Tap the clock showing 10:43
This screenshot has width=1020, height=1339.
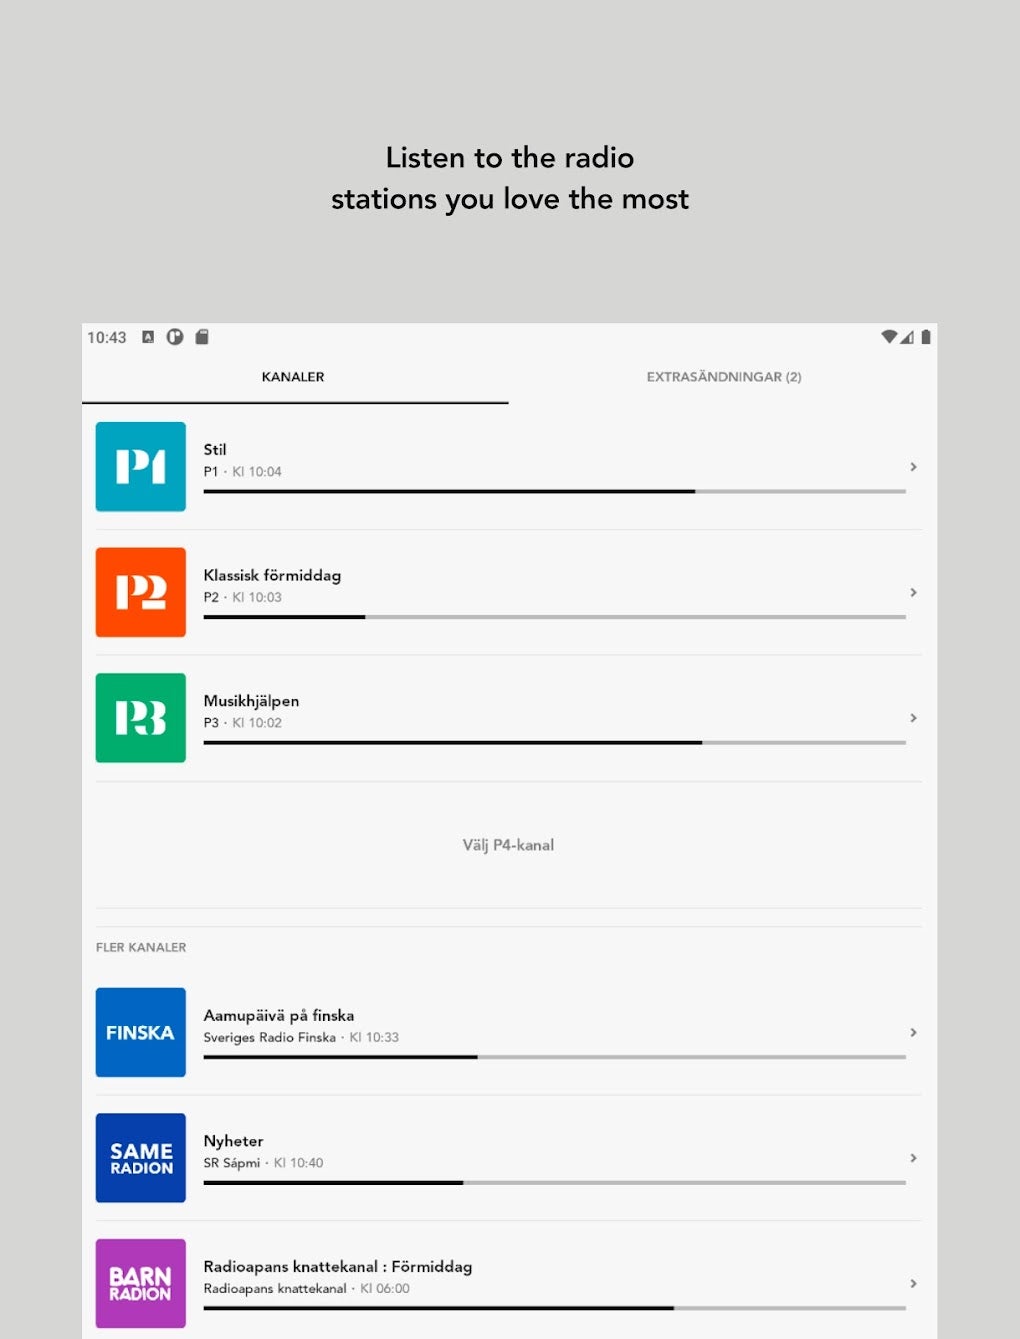106,338
